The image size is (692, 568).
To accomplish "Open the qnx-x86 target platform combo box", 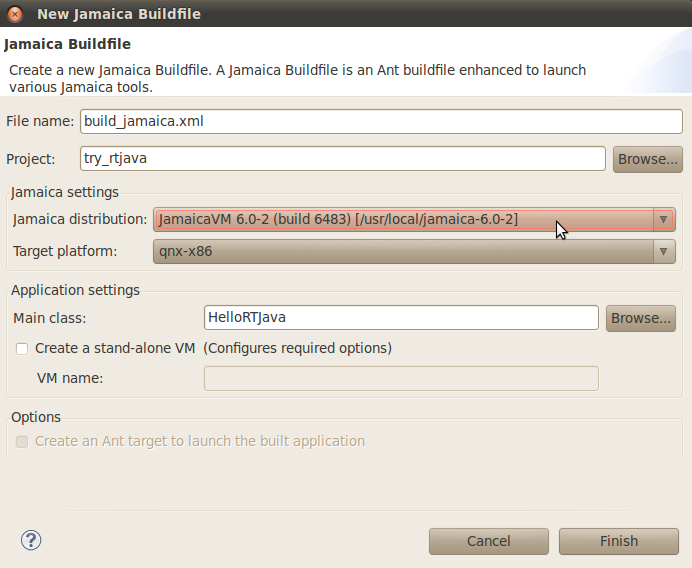I will click(414, 252).
